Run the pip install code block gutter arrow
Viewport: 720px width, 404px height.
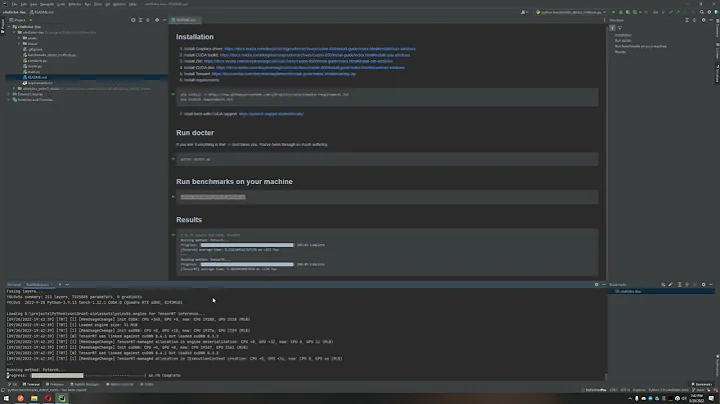[173, 94]
